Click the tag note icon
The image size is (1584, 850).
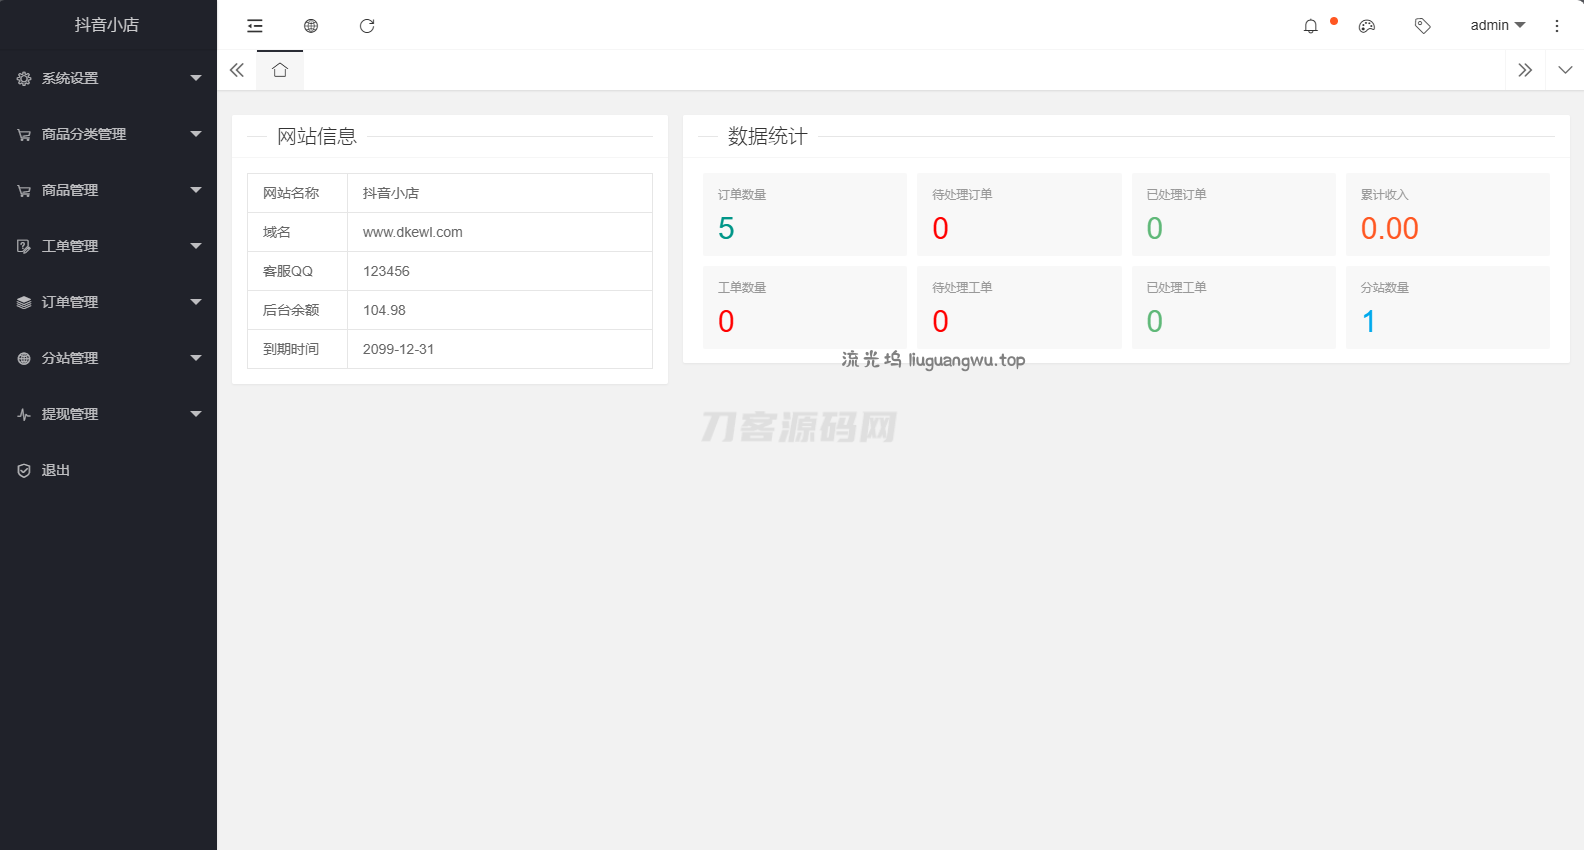pyautogui.click(x=1422, y=26)
